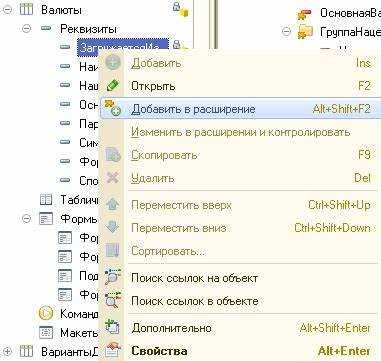Screen dimensions: 381x361
Task: Collapse the Валюты tree node
Action: [7, 10]
